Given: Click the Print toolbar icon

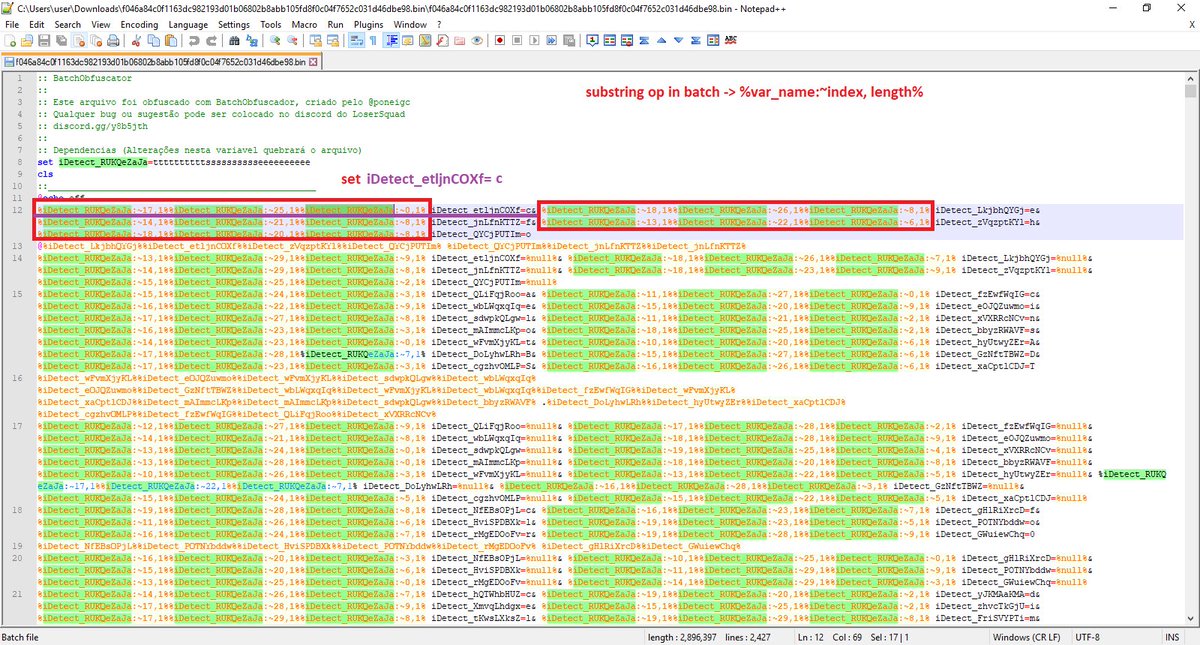Looking at the screenshot, I should coord(113,41).
